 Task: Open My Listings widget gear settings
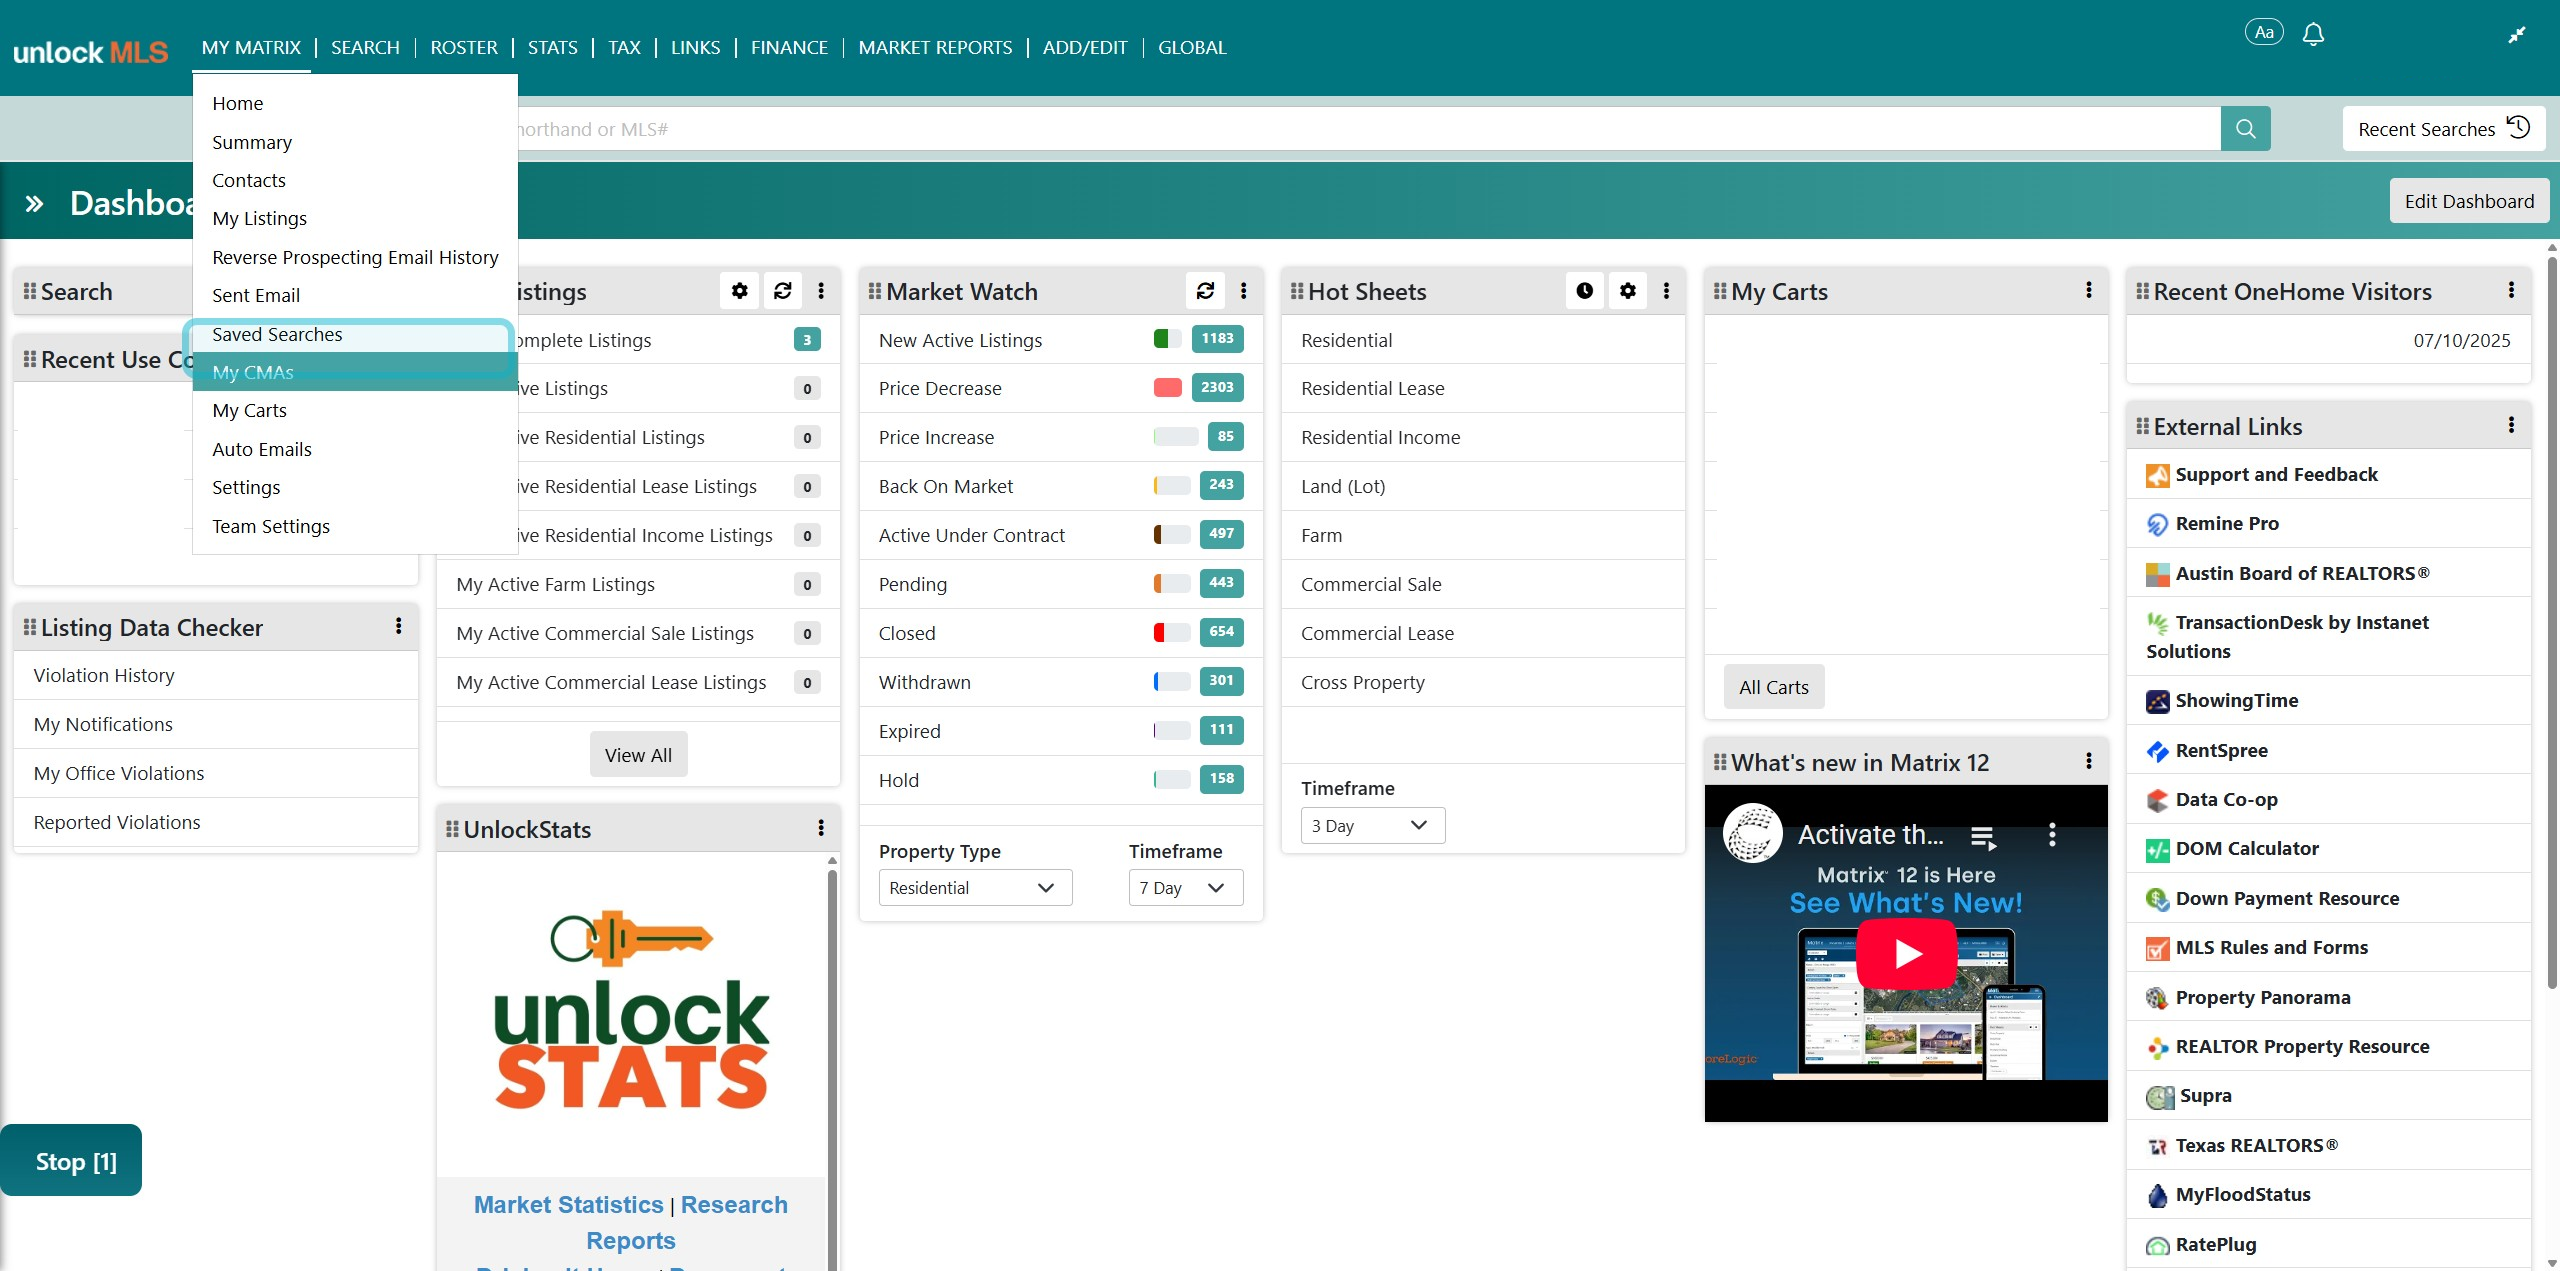[x=739, y=291]
